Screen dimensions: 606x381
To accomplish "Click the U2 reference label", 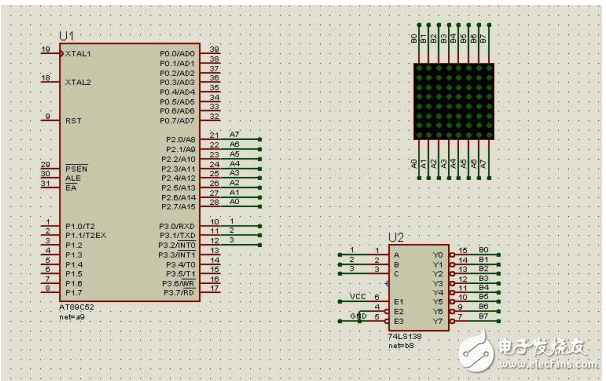I will click(x=396, y=238).
